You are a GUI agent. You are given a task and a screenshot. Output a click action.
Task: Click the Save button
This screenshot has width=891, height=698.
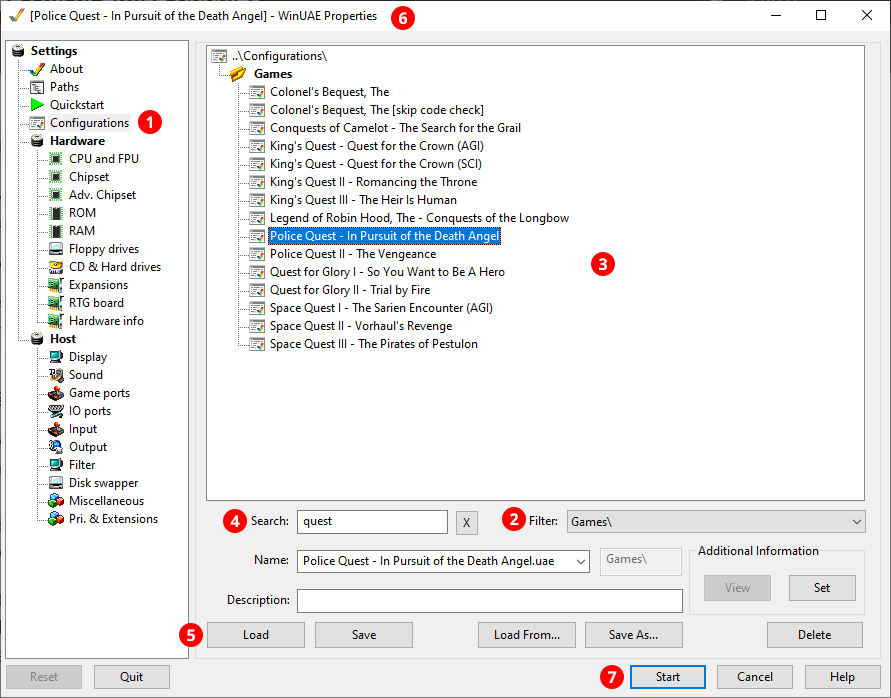(364, 635)
